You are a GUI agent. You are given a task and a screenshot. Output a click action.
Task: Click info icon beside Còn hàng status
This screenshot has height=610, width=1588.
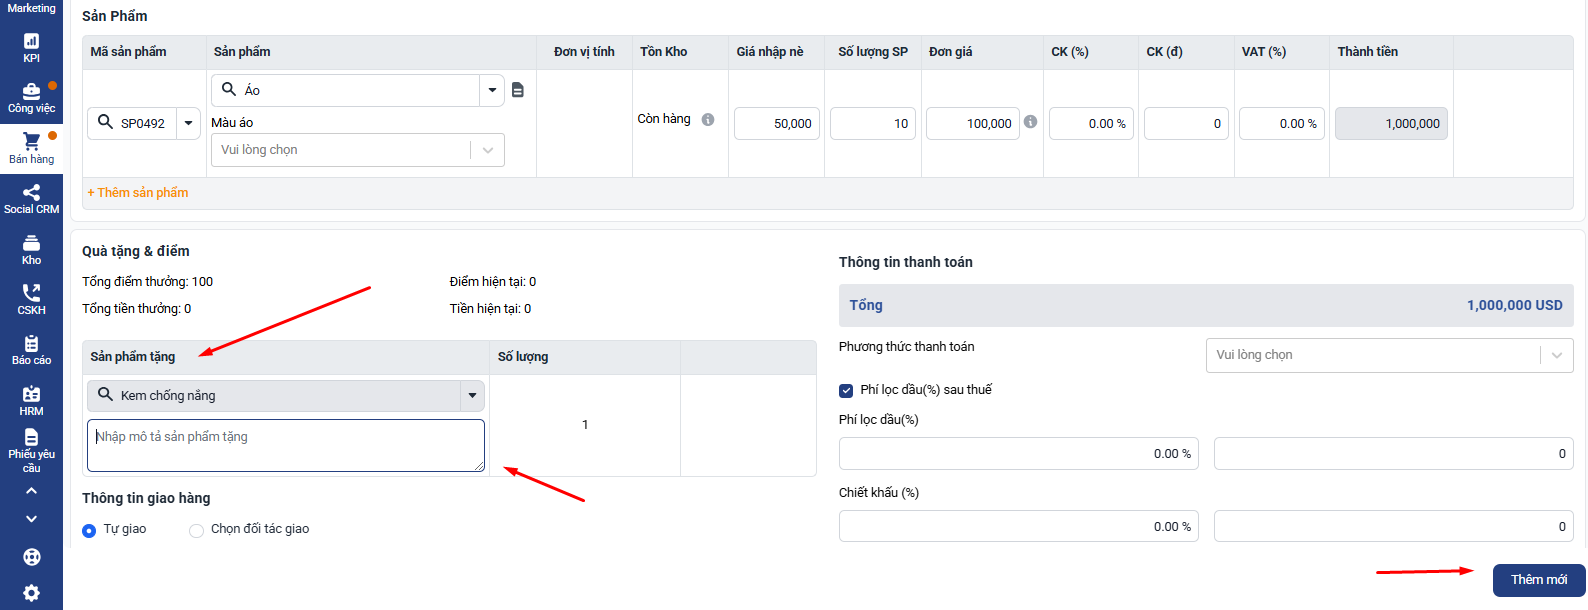708,120
